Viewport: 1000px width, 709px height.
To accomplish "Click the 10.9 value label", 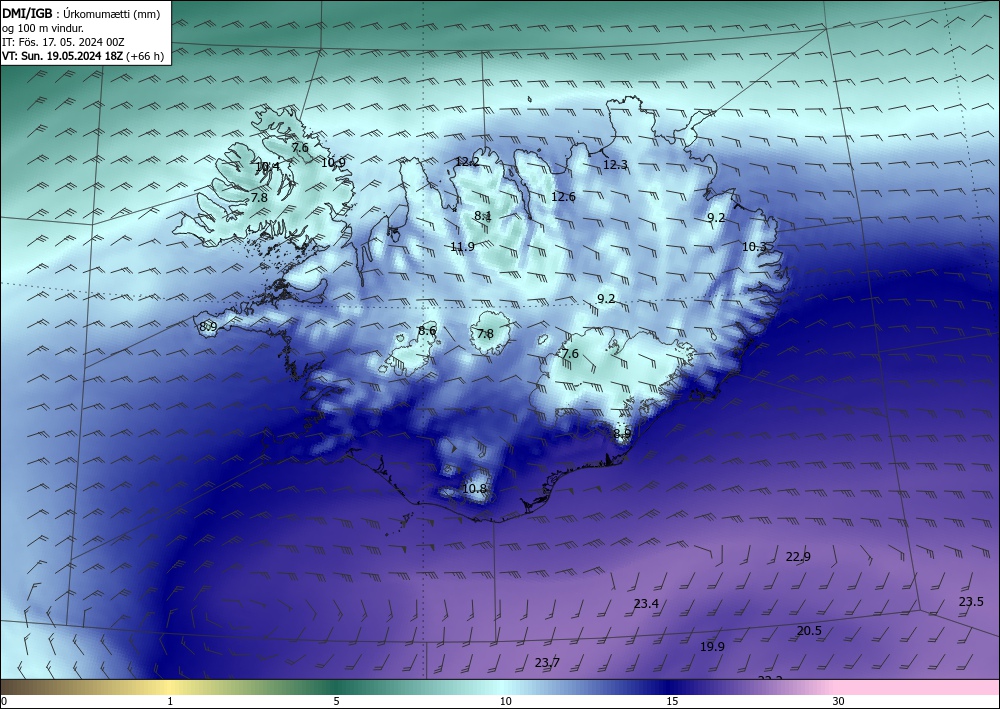I will point(333,163).
